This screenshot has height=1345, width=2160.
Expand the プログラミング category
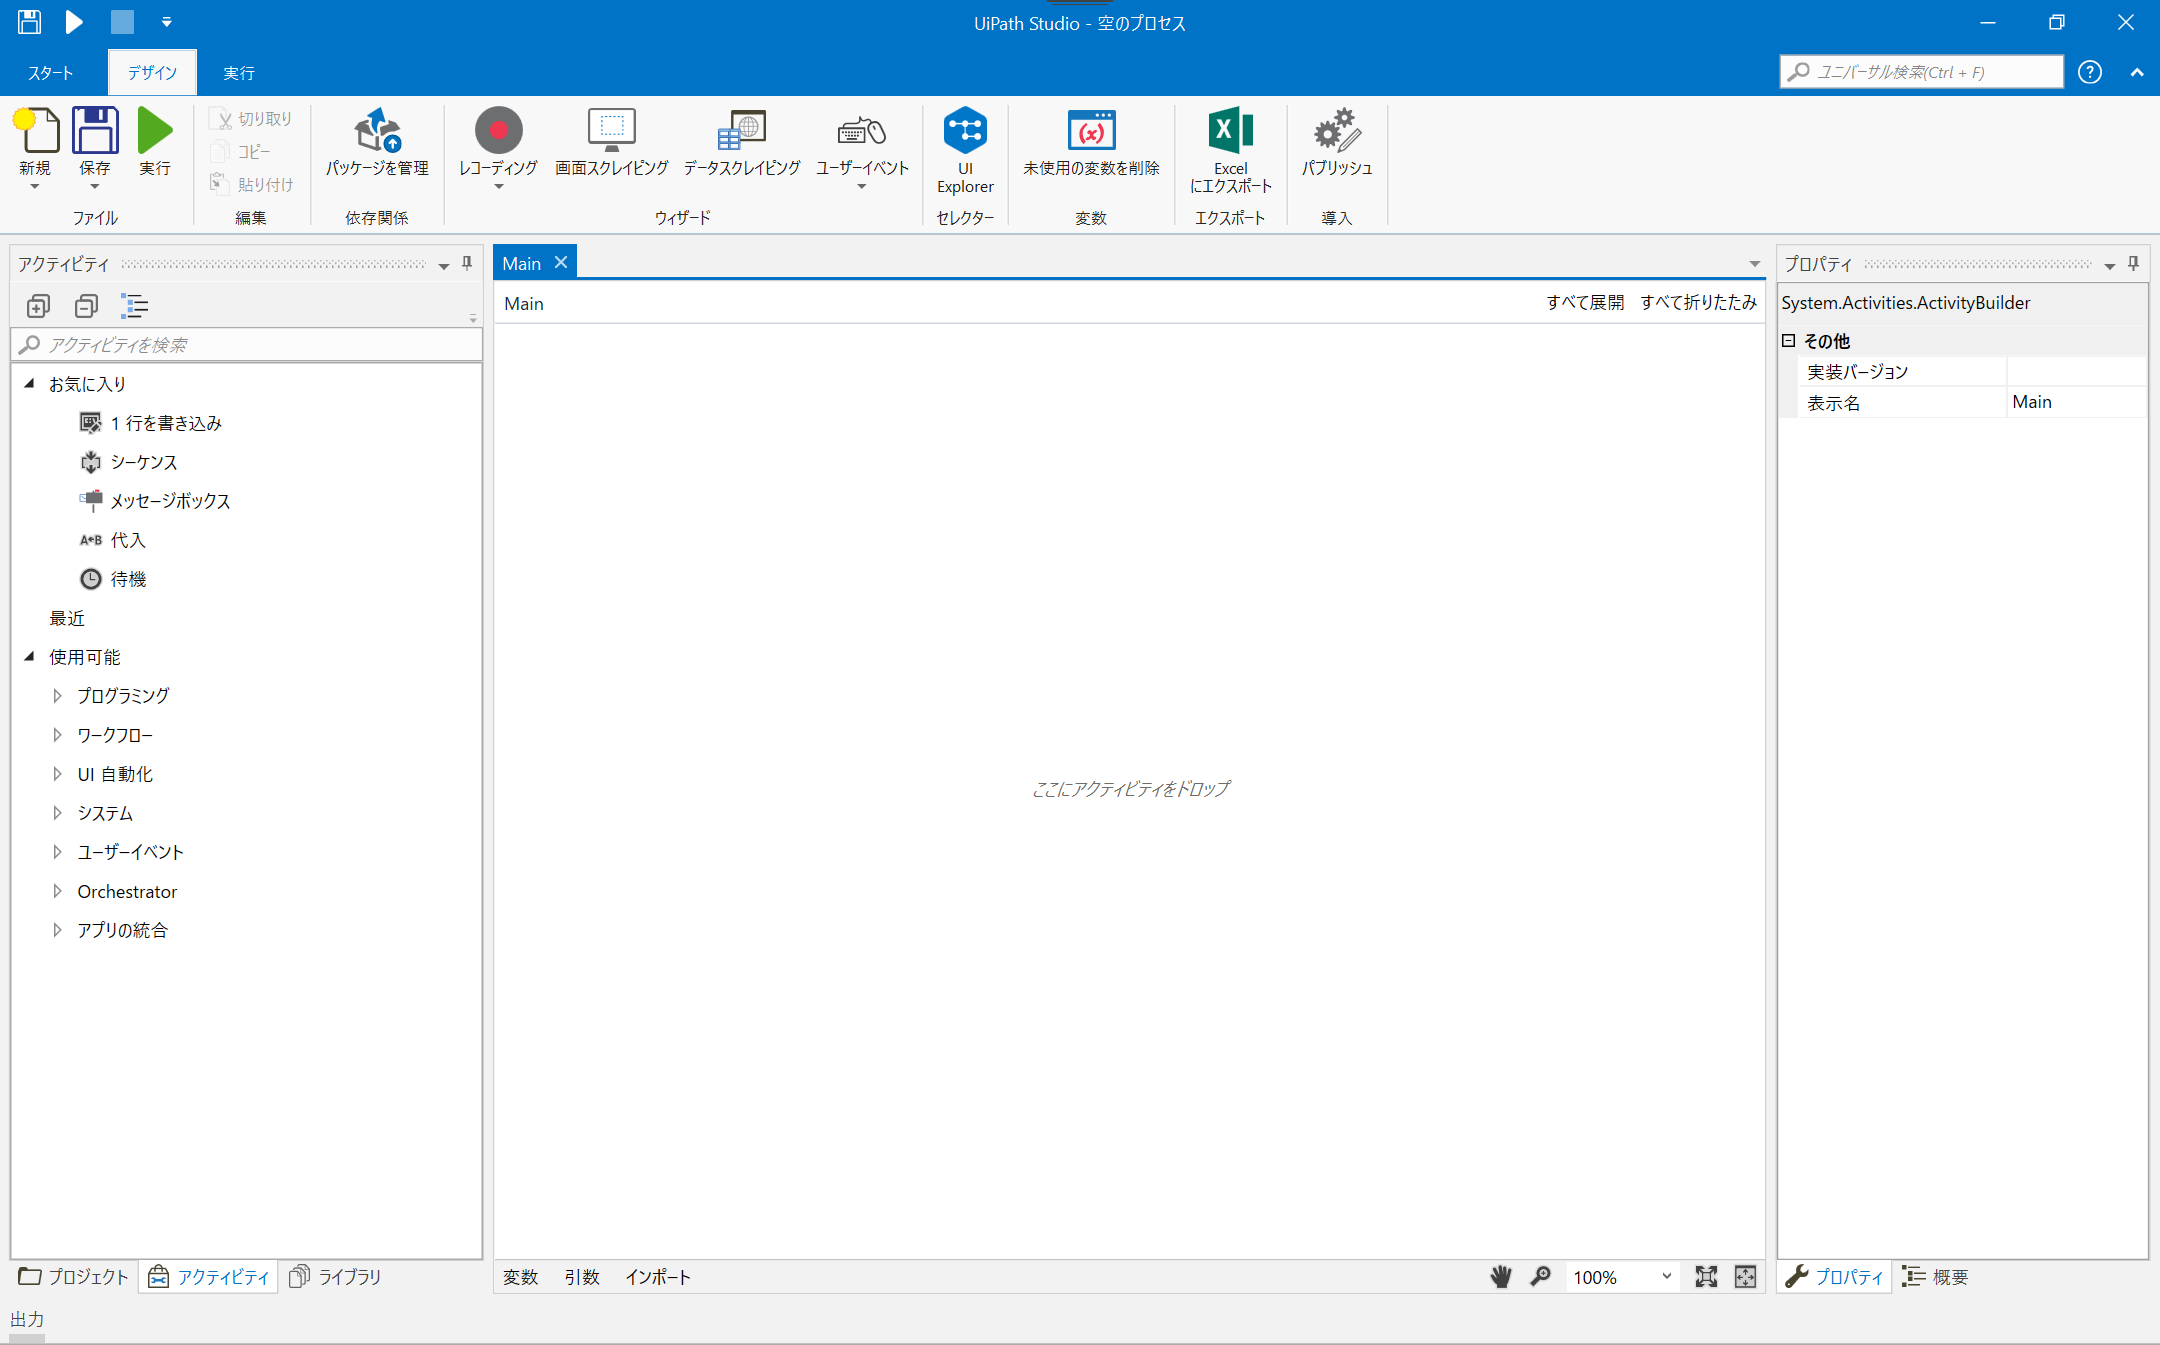(57, 695)
